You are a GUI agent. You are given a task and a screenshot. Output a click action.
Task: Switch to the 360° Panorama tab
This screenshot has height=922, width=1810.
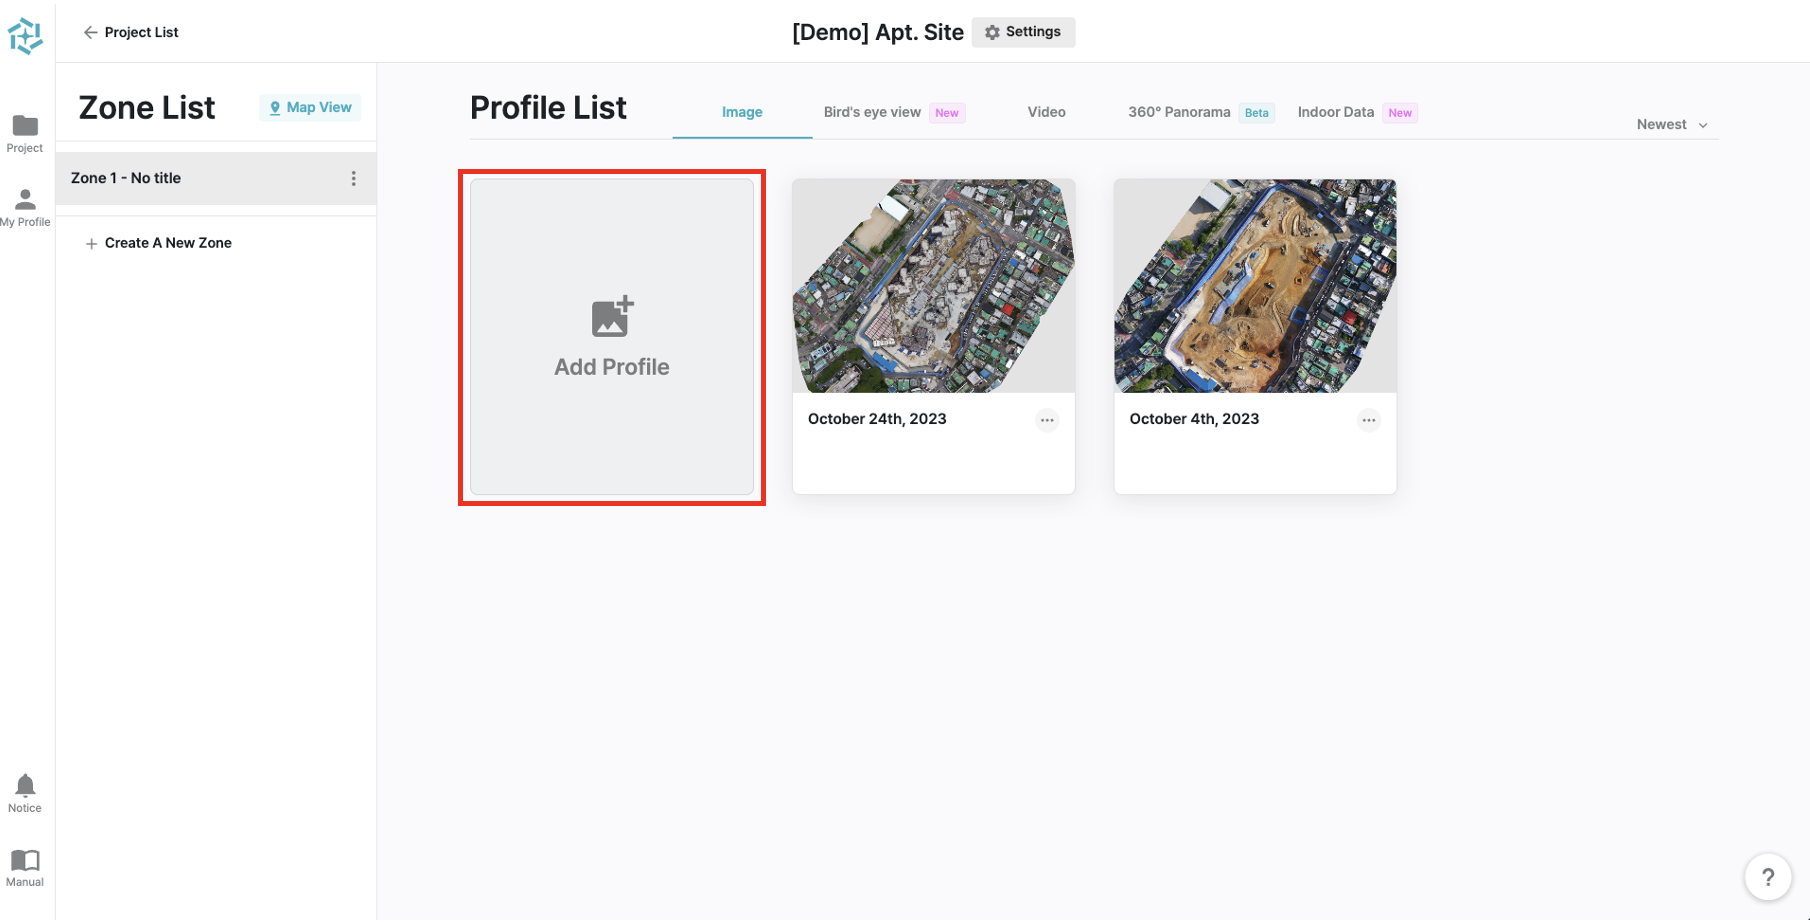click(x=1179, y=112)
